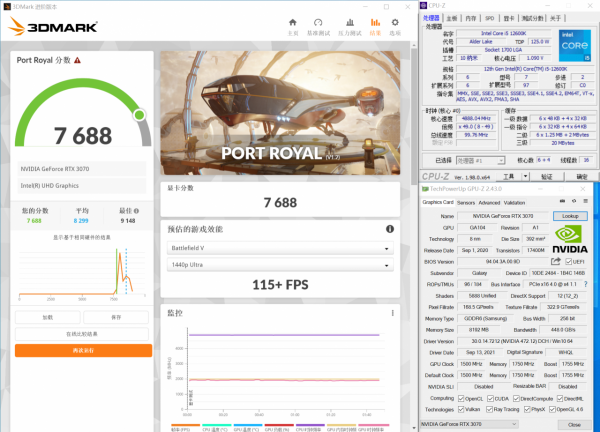Click the CPU-Z title bar app icon
Viewport: 600px width, 432px height.
(423, 5)
